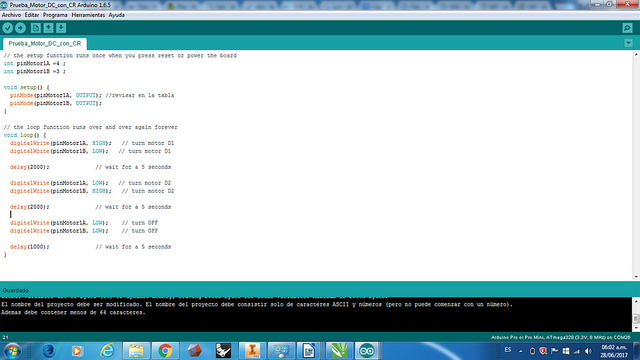Click the Windows Start button

click(x=13, y=351)
